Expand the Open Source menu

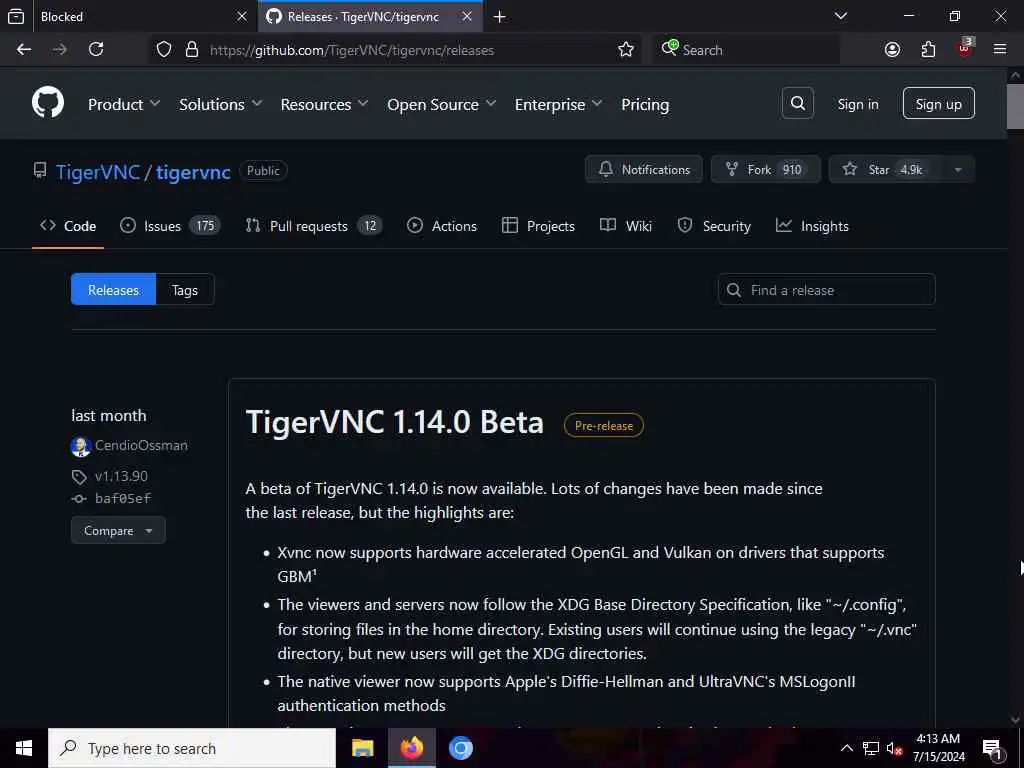(441, 104)
